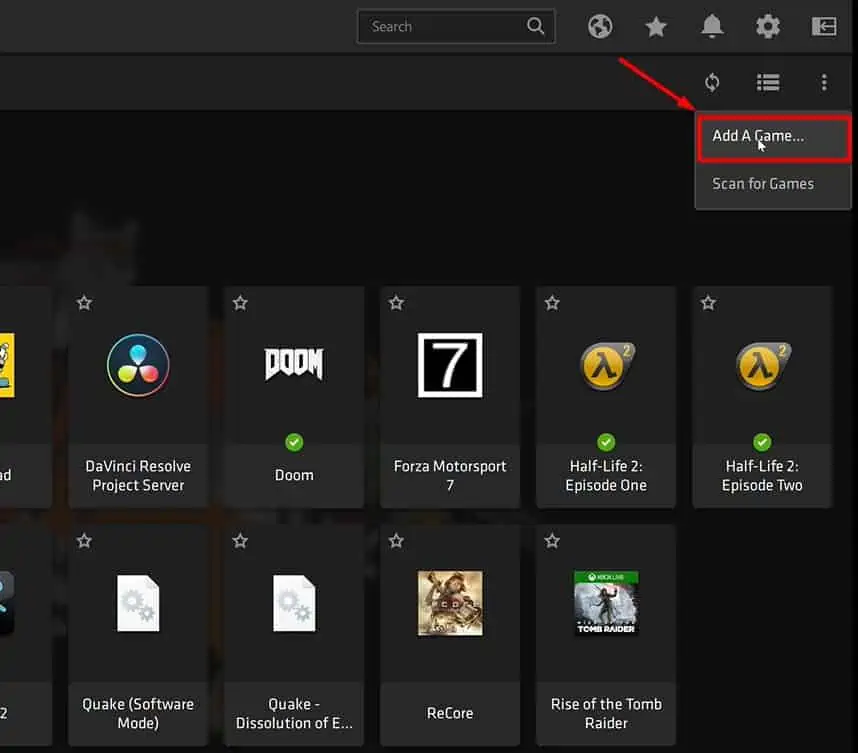The height and width of the screenshot is (753, 858).
Task: Open favorites via the top star icon
Action: [656, 26]
